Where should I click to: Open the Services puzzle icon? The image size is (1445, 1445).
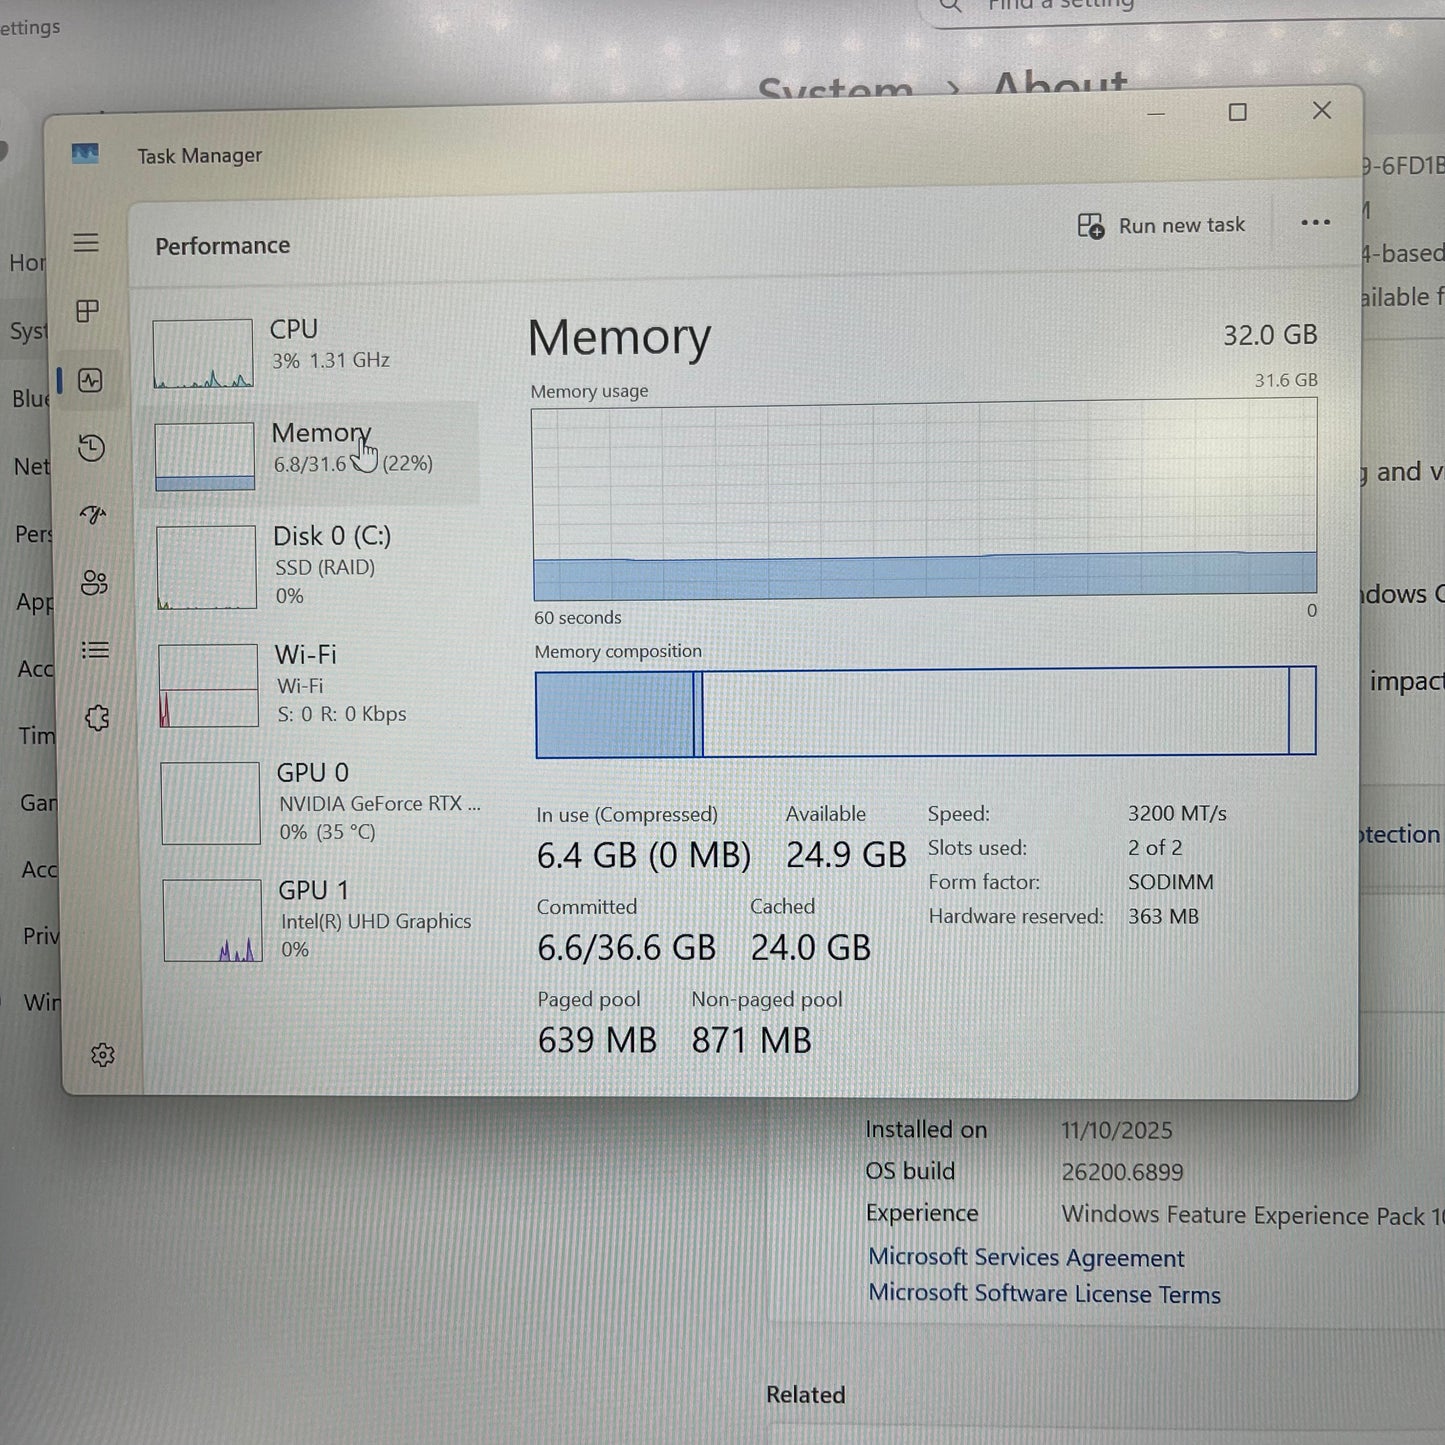(97, 718)
